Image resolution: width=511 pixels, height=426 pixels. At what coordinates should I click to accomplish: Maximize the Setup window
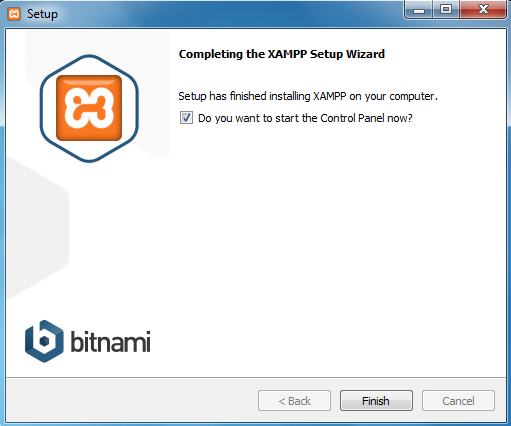click(446, 10)
